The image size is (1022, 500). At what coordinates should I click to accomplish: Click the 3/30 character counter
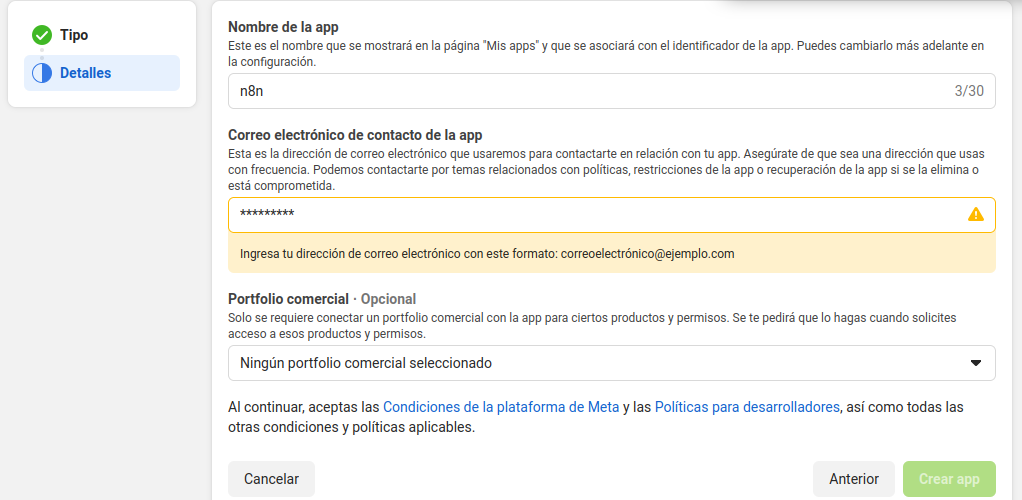(969, 91)
